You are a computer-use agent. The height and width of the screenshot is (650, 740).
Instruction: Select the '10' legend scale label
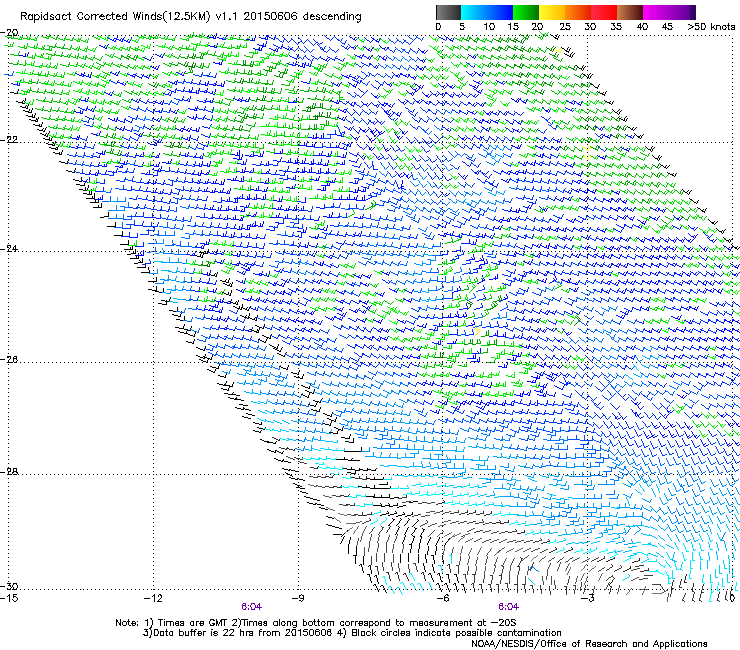pyautogui.click(x=489, y=27)
